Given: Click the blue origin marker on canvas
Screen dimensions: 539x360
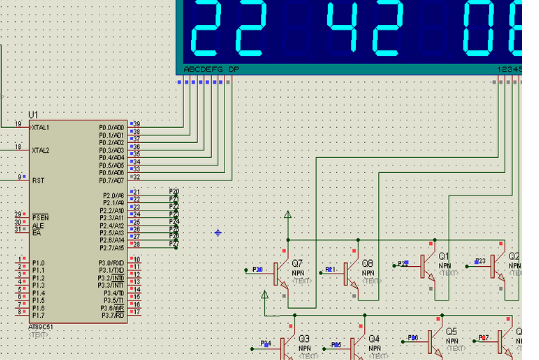Looking at the screenshot, I should click(218, 233).
